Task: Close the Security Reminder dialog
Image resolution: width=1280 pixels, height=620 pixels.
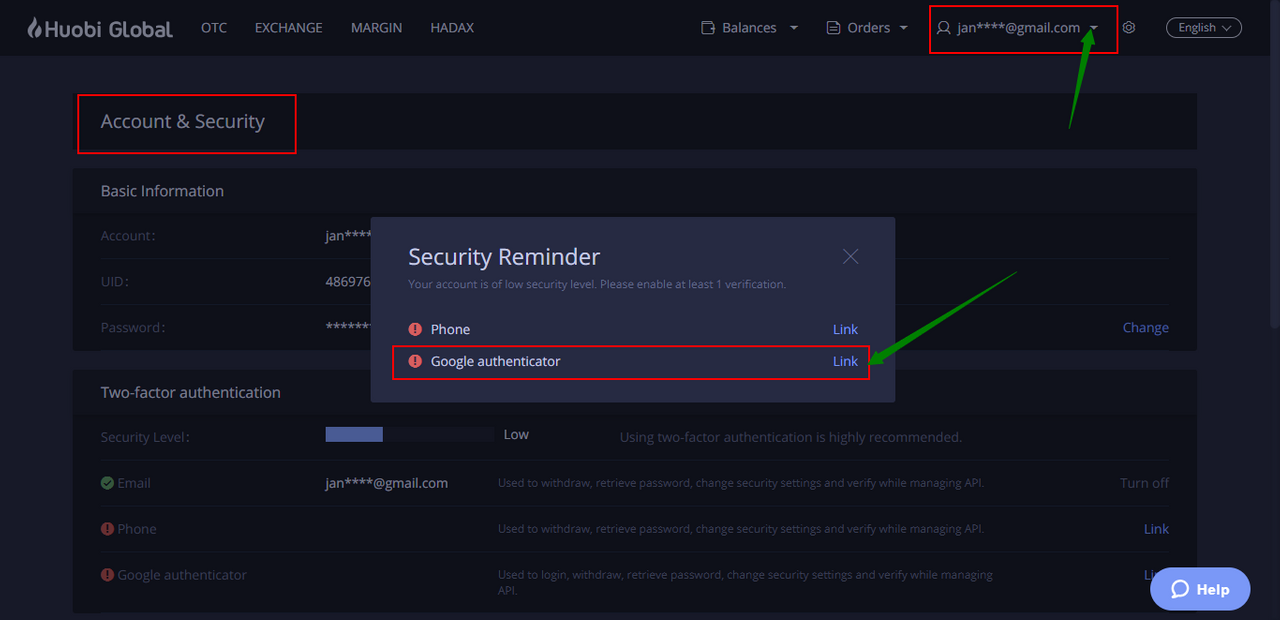Action: [x=851, y=257]
